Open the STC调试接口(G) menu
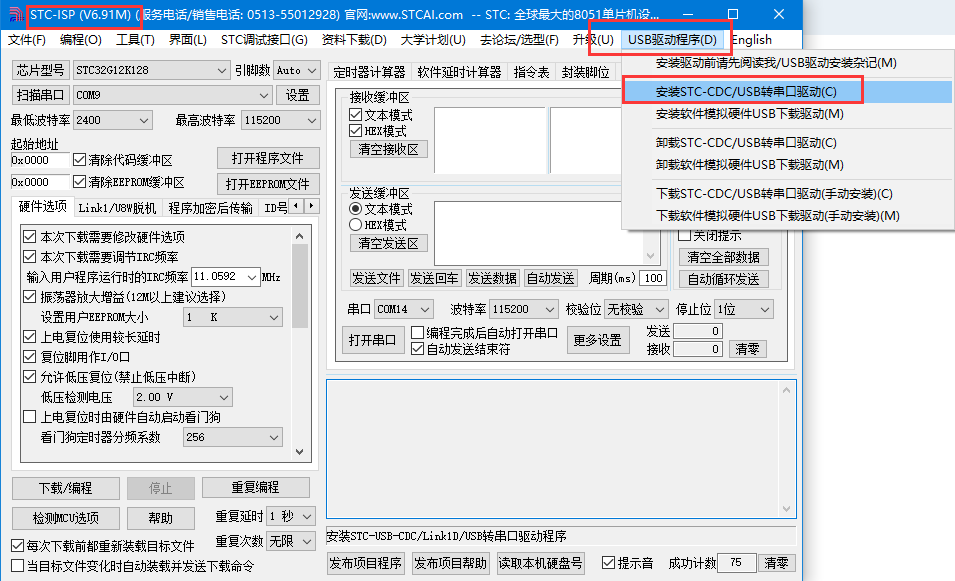The width and height of the screenshot is (955, 581). click(264, 40)
